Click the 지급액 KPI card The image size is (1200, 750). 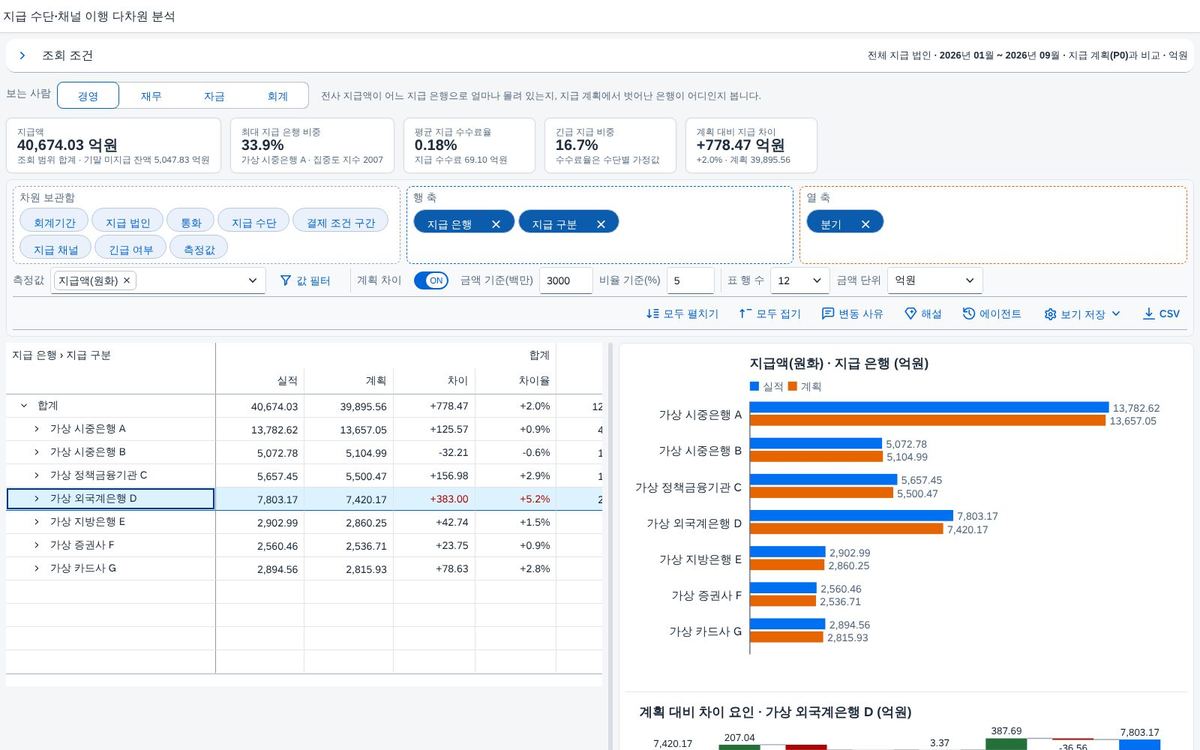[x=114, y=145]
